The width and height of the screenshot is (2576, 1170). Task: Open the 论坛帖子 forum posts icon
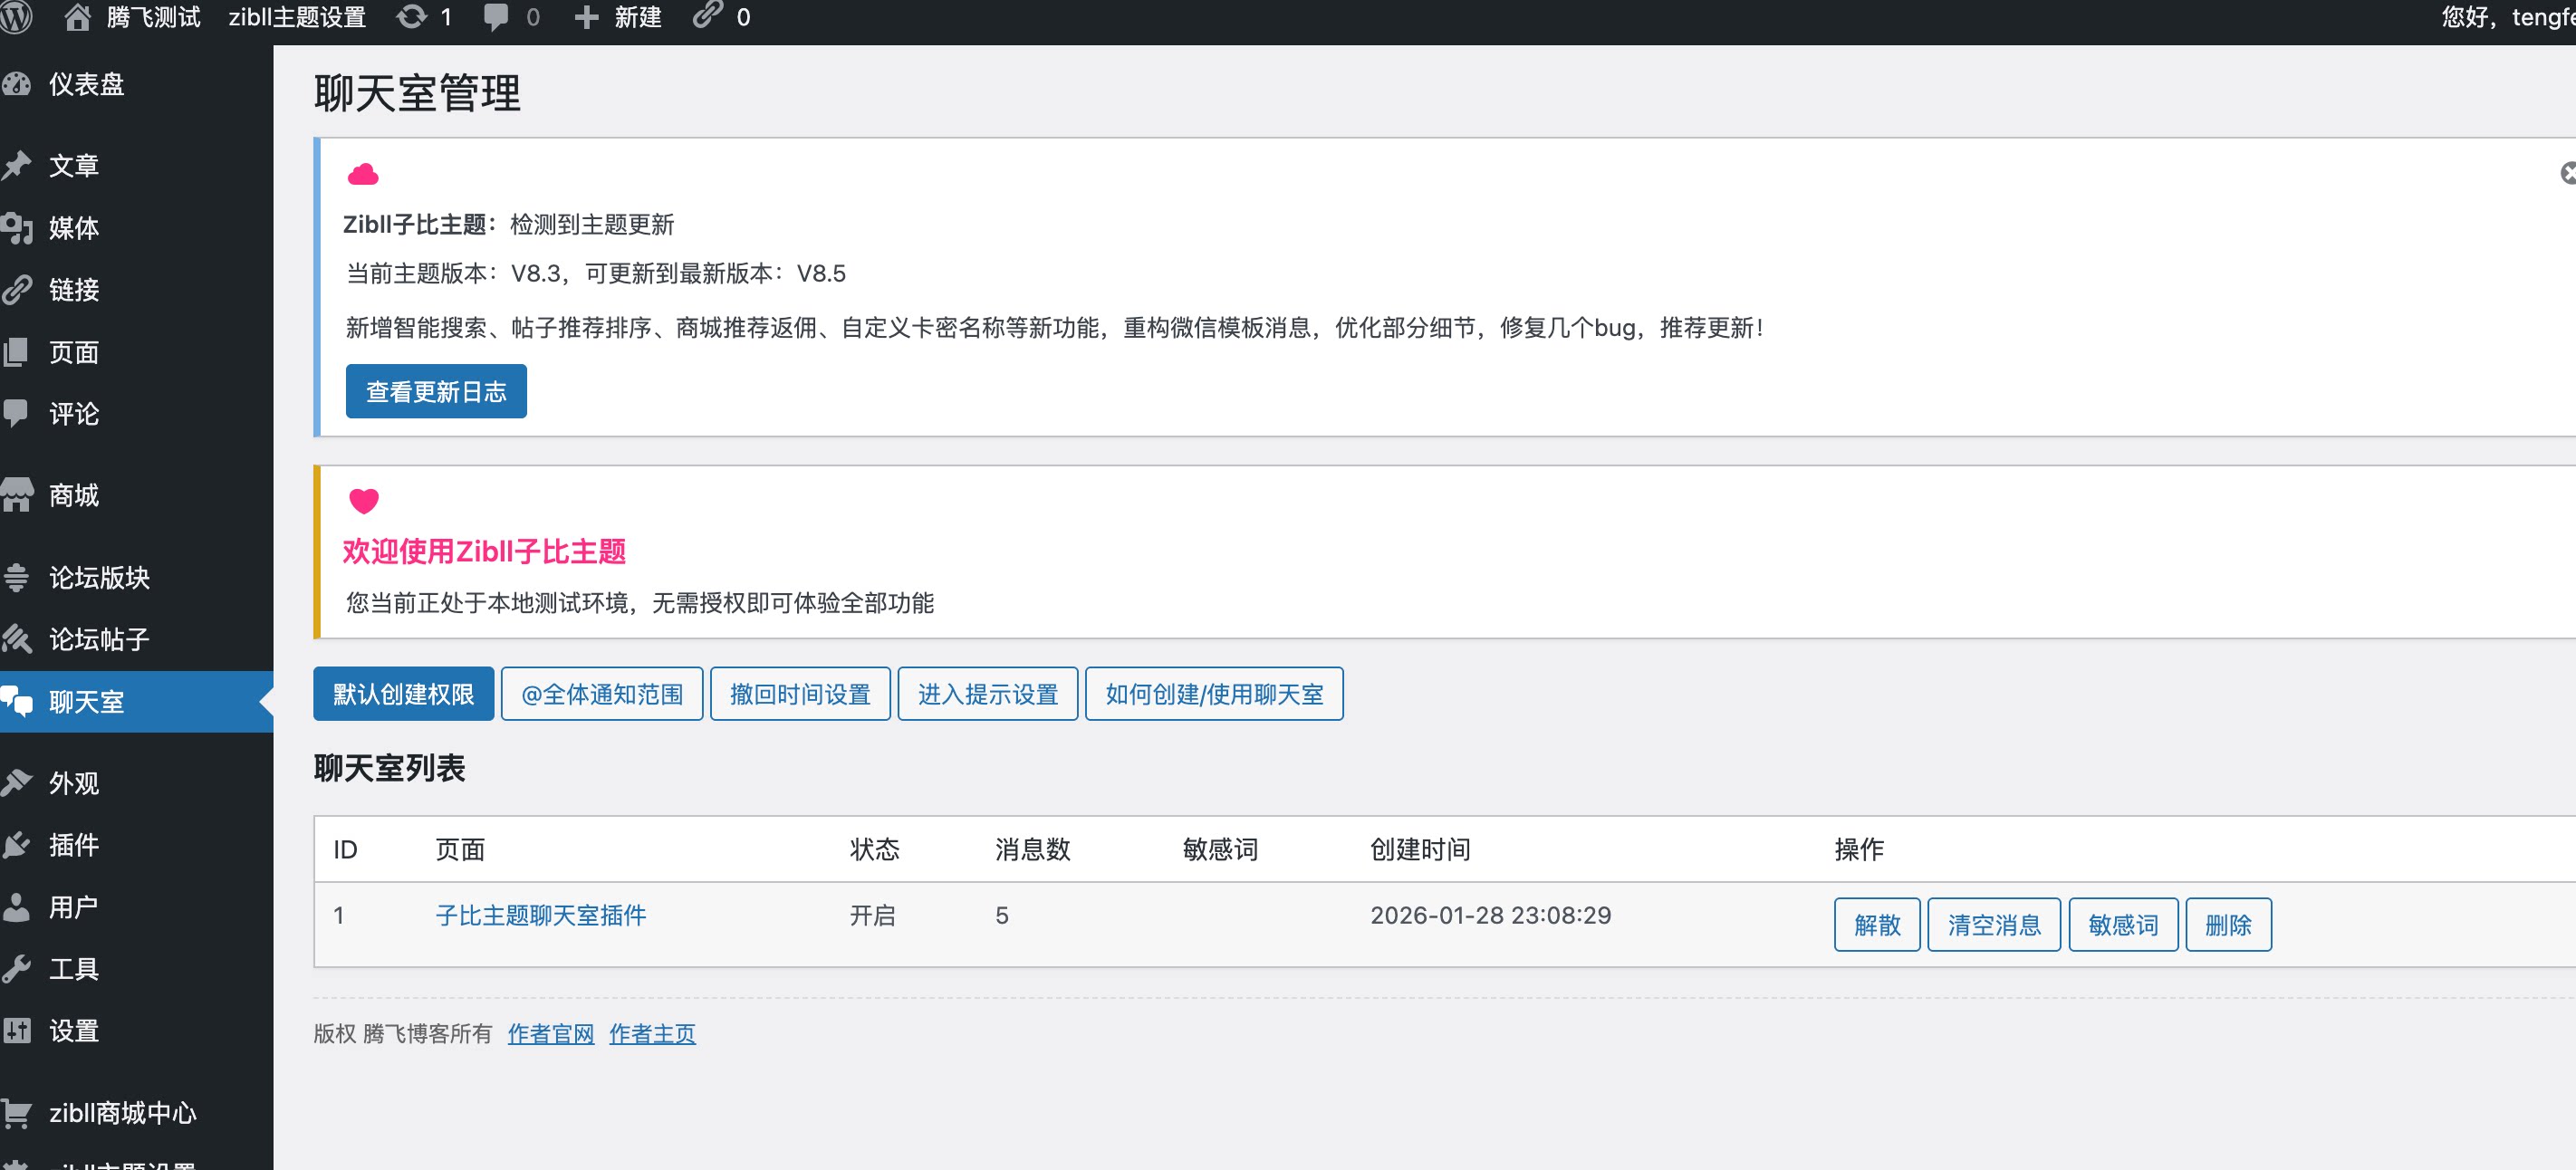coord(16,639)
